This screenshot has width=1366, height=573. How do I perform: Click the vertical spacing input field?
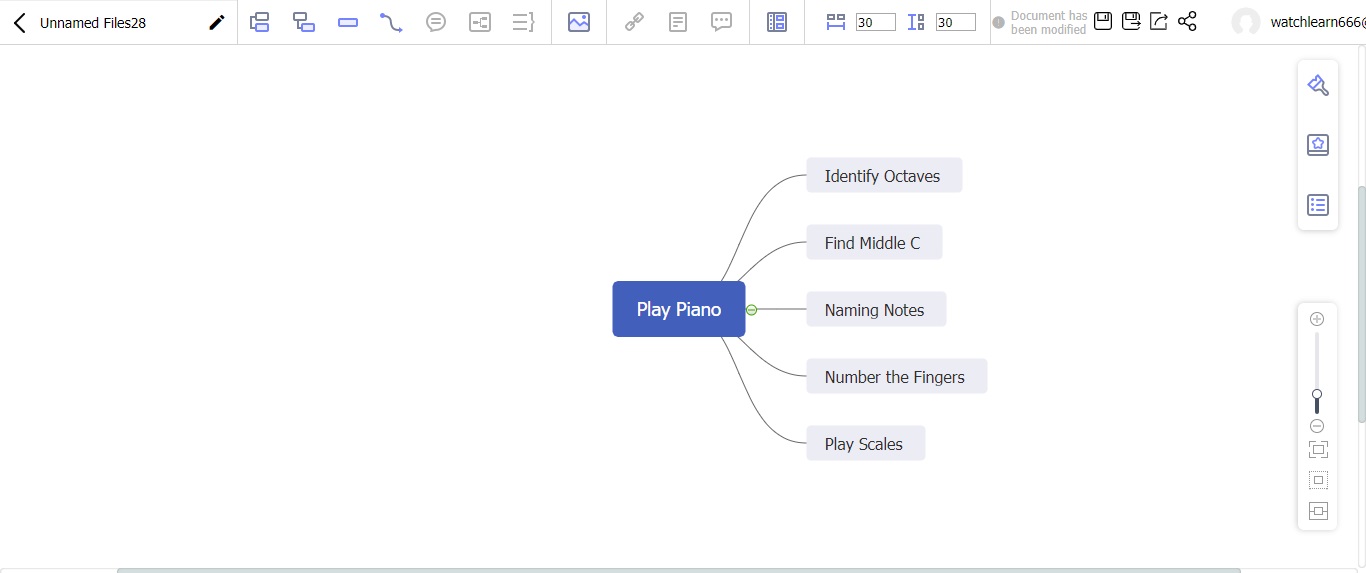(x=955, y=22)
